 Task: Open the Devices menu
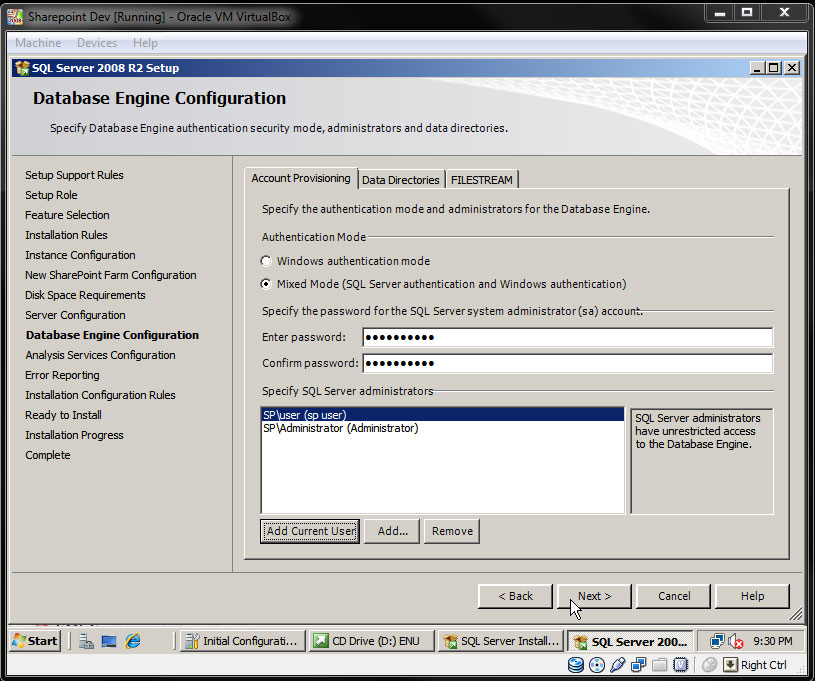coord(97,43)
